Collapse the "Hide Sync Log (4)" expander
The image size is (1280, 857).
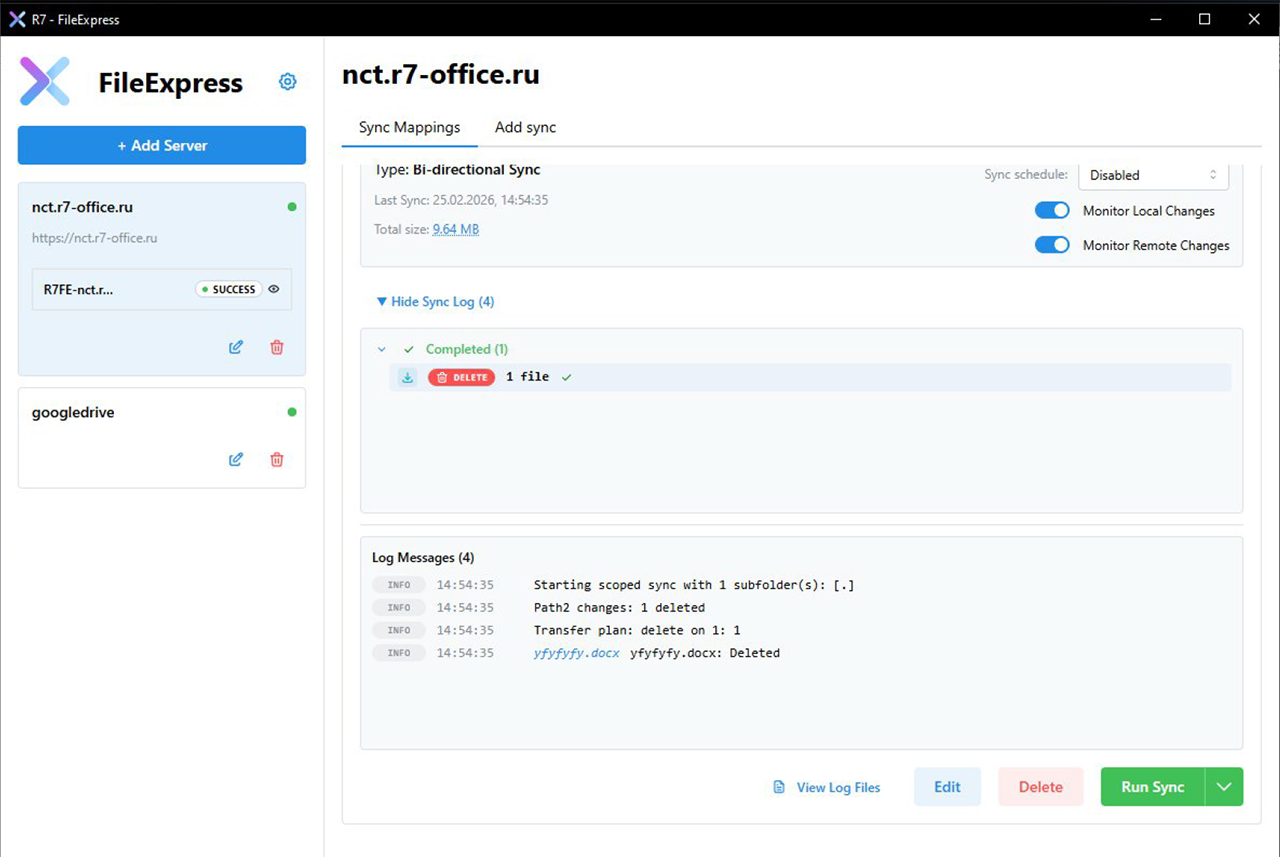[x=435, y=301]
